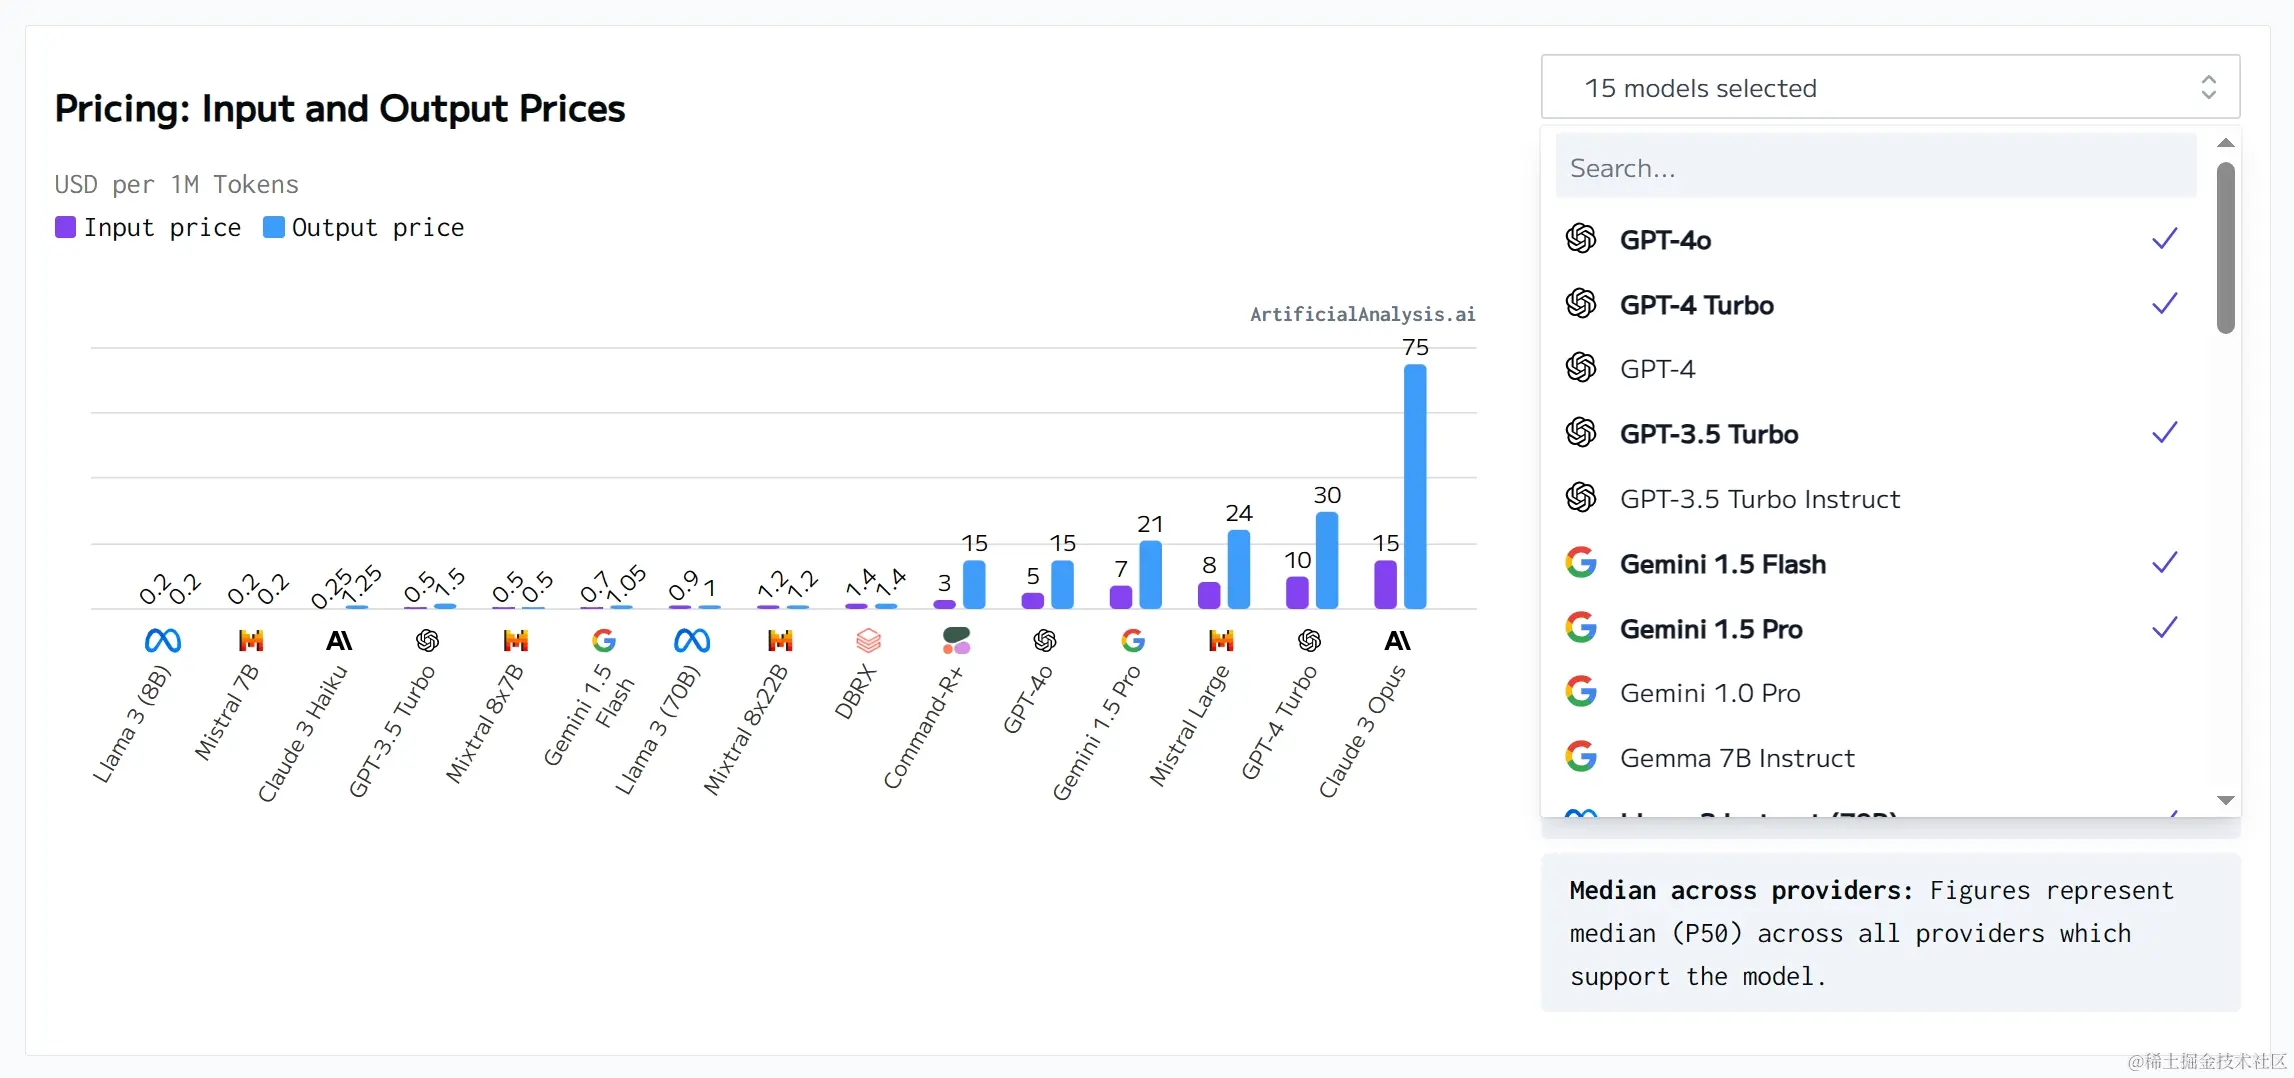Screen dimensions: 2294x1078
Task: Click the OpenAI logo above GPT-4o axis label
Action: tap(1045, 640)
